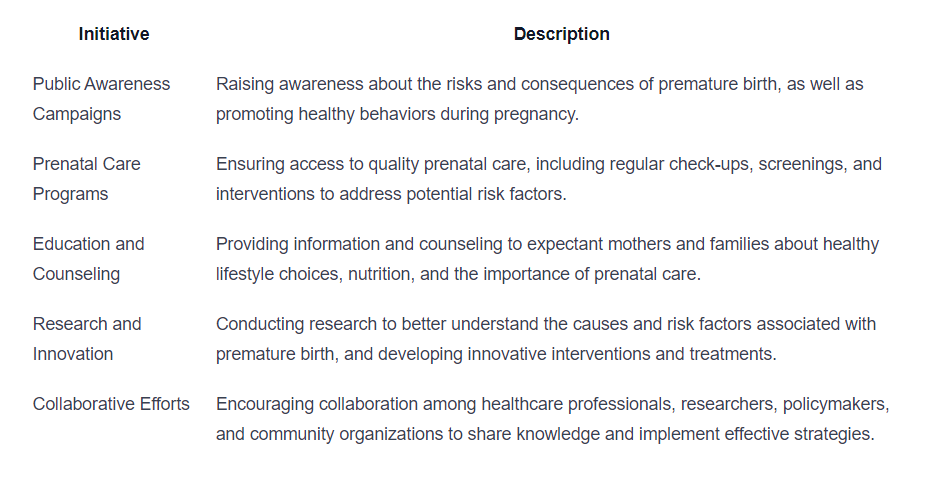Click the Description column header
This screenshot has width=941, height=477.
(x=561, y=34)
